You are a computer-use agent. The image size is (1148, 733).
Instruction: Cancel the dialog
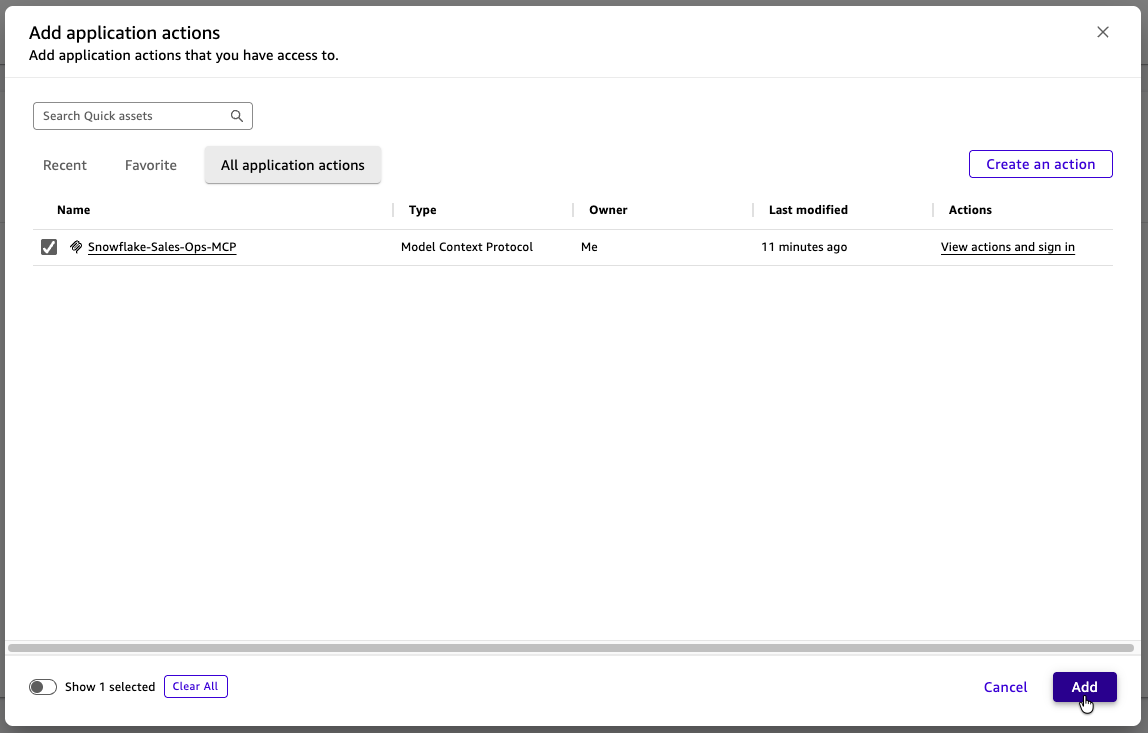coord(1005,687)
